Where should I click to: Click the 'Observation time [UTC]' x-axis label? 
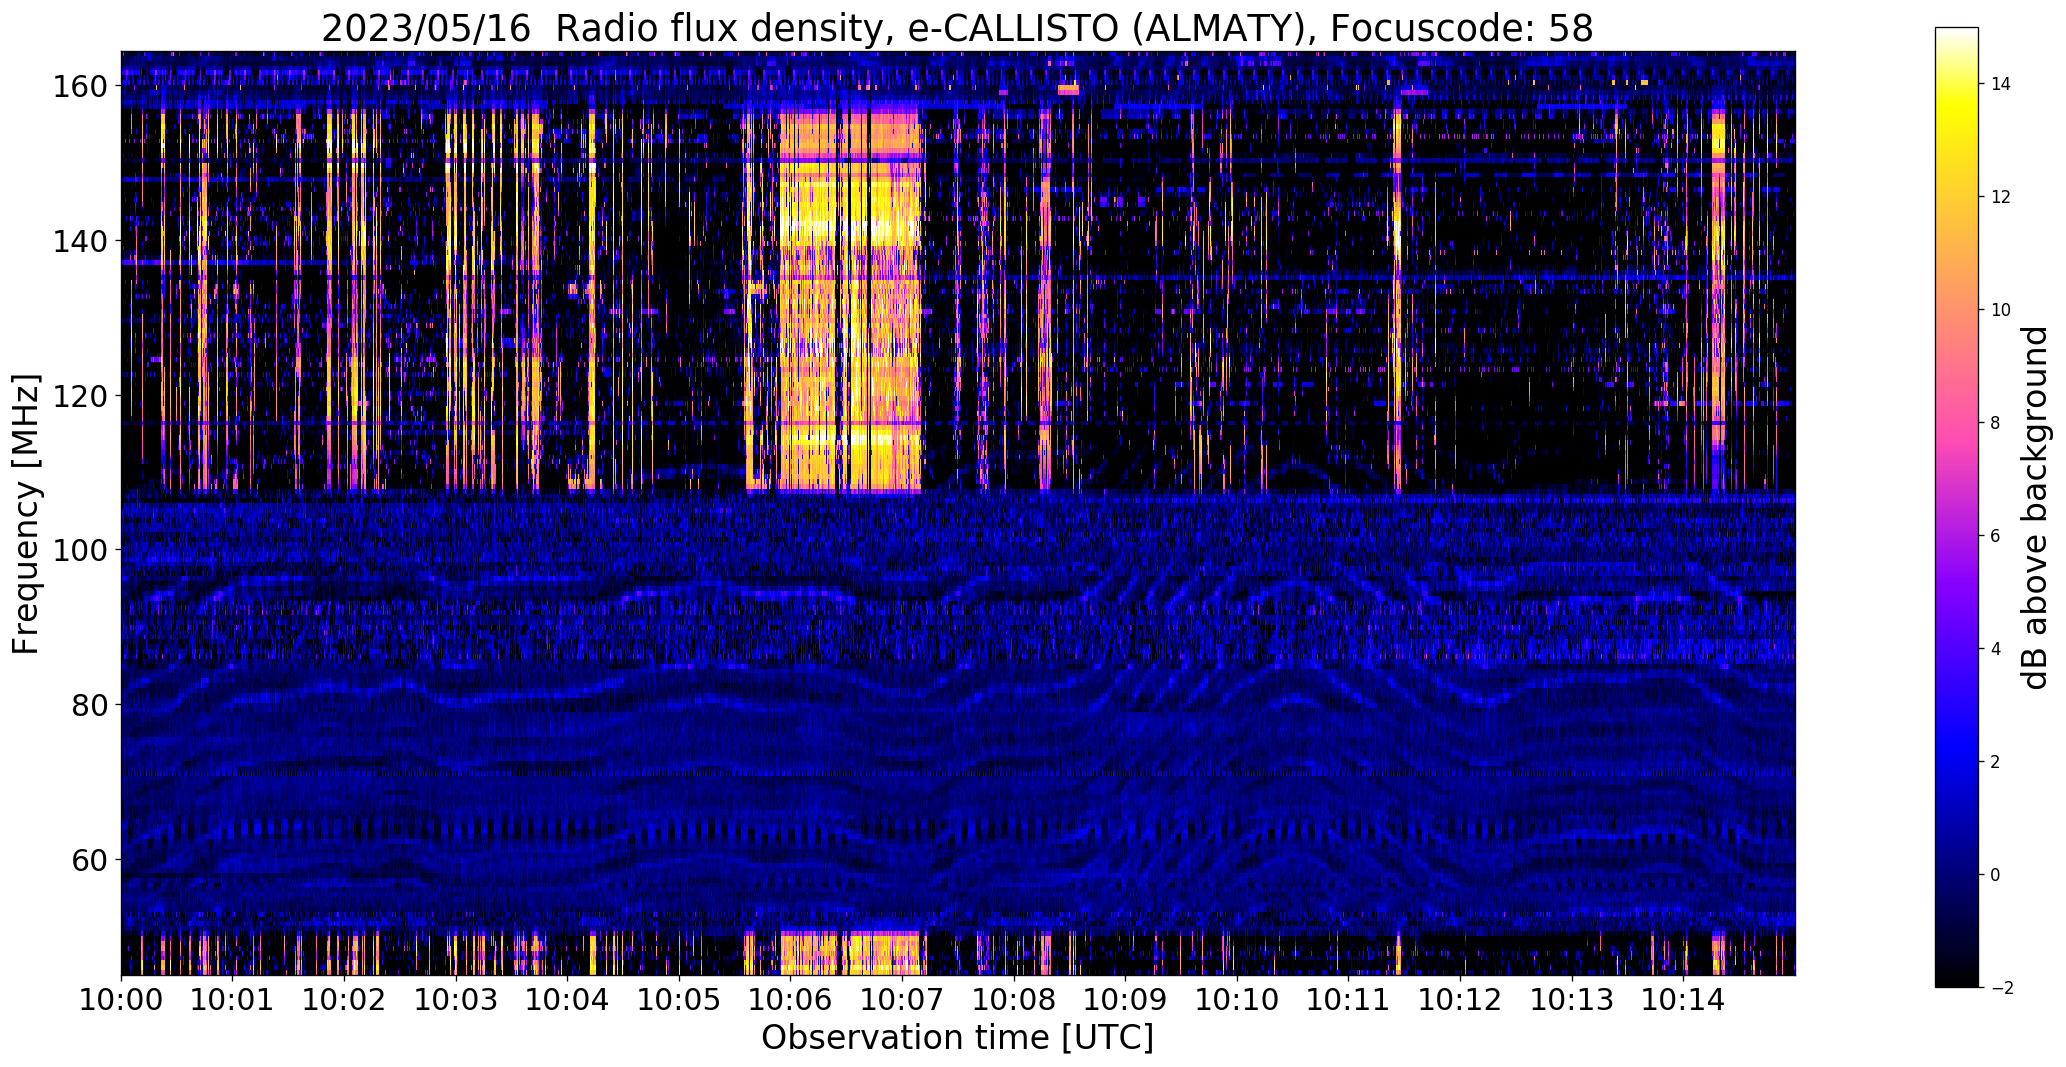point(957,1038)
